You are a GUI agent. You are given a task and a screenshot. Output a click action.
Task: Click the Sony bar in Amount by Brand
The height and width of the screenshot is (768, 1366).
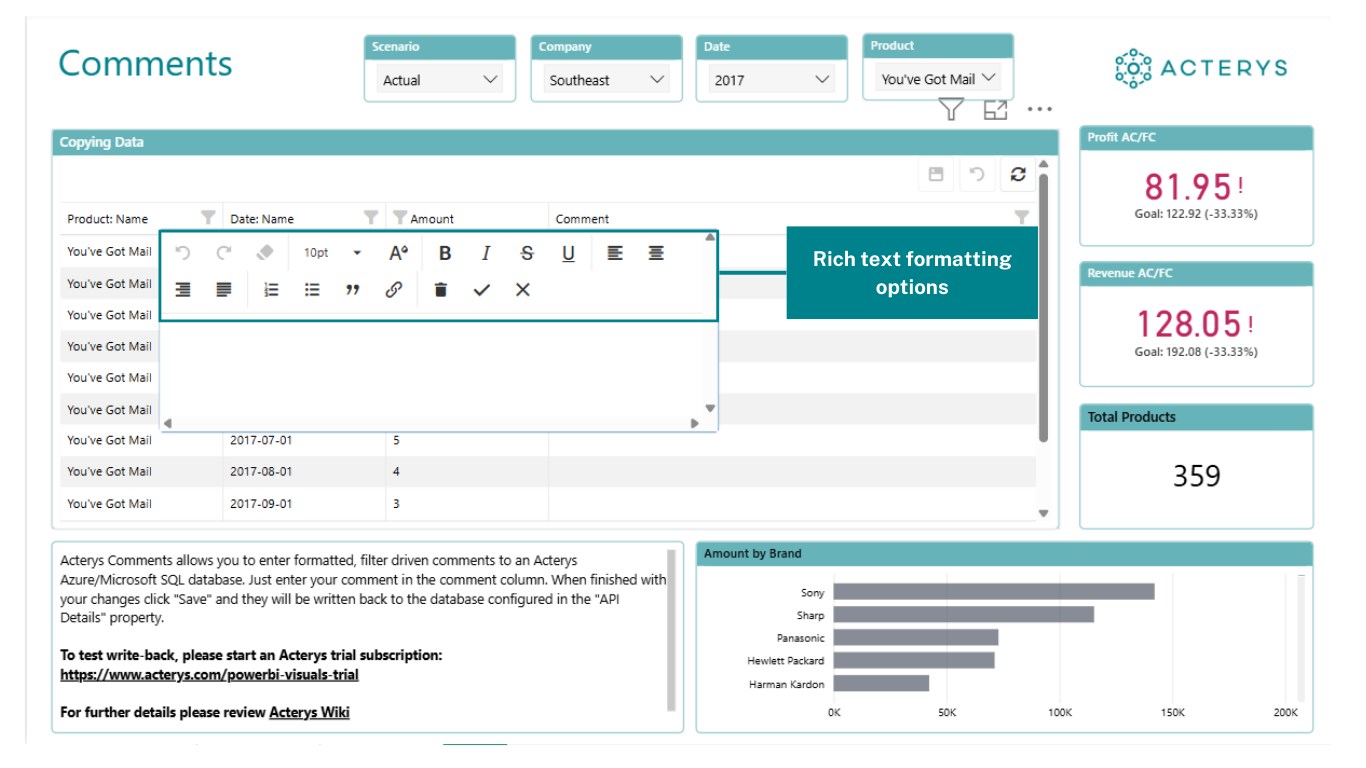[x=994, y=592]
